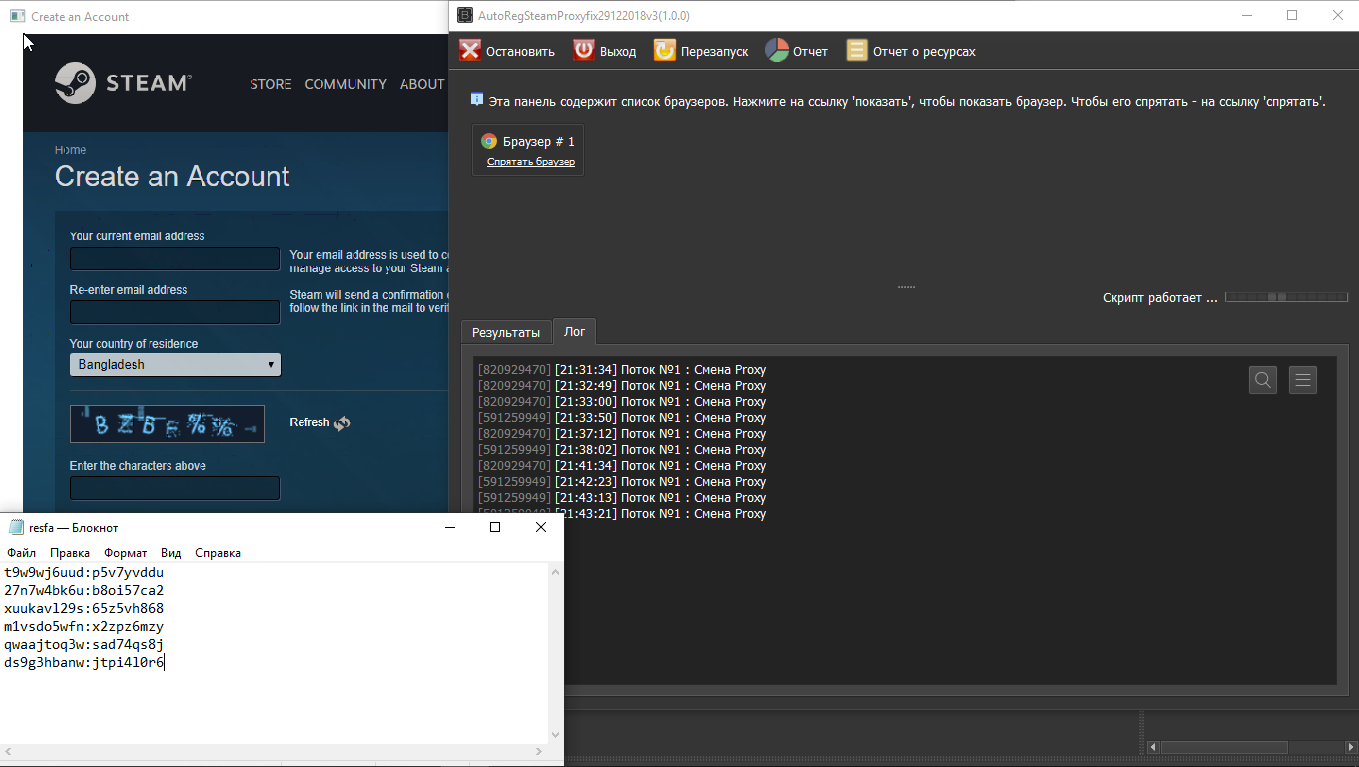Click the Create an Account window icon

click(17, 16)
